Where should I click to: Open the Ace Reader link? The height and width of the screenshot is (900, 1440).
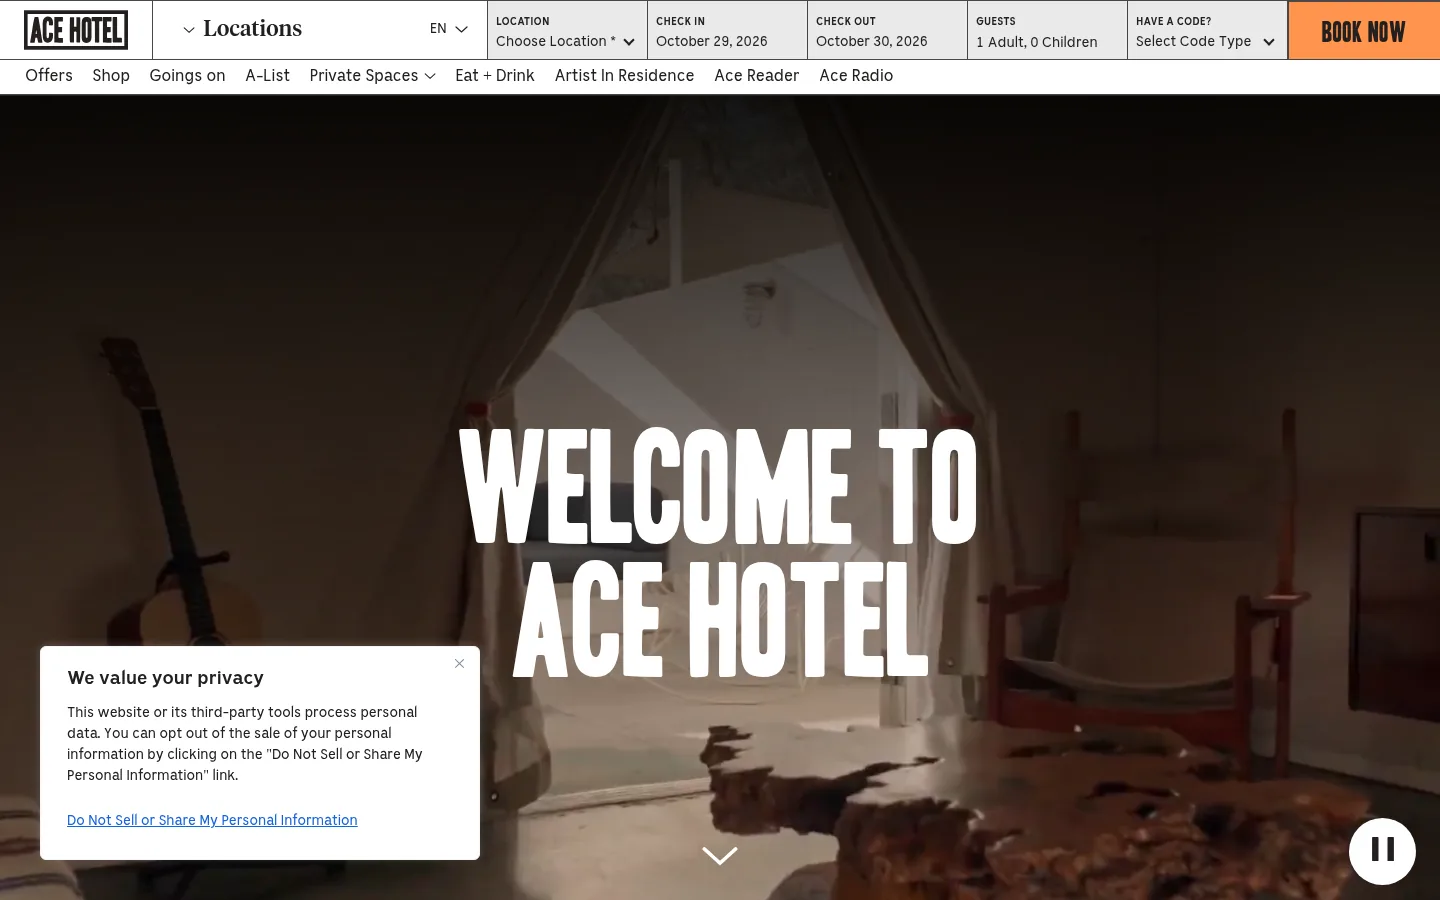[x=756, y=76]
